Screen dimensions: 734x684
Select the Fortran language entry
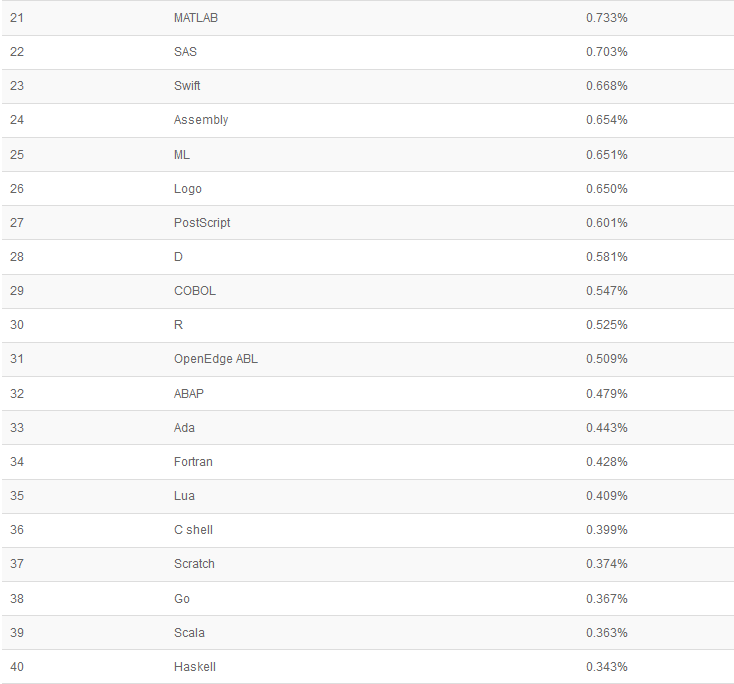coord(193,462)
